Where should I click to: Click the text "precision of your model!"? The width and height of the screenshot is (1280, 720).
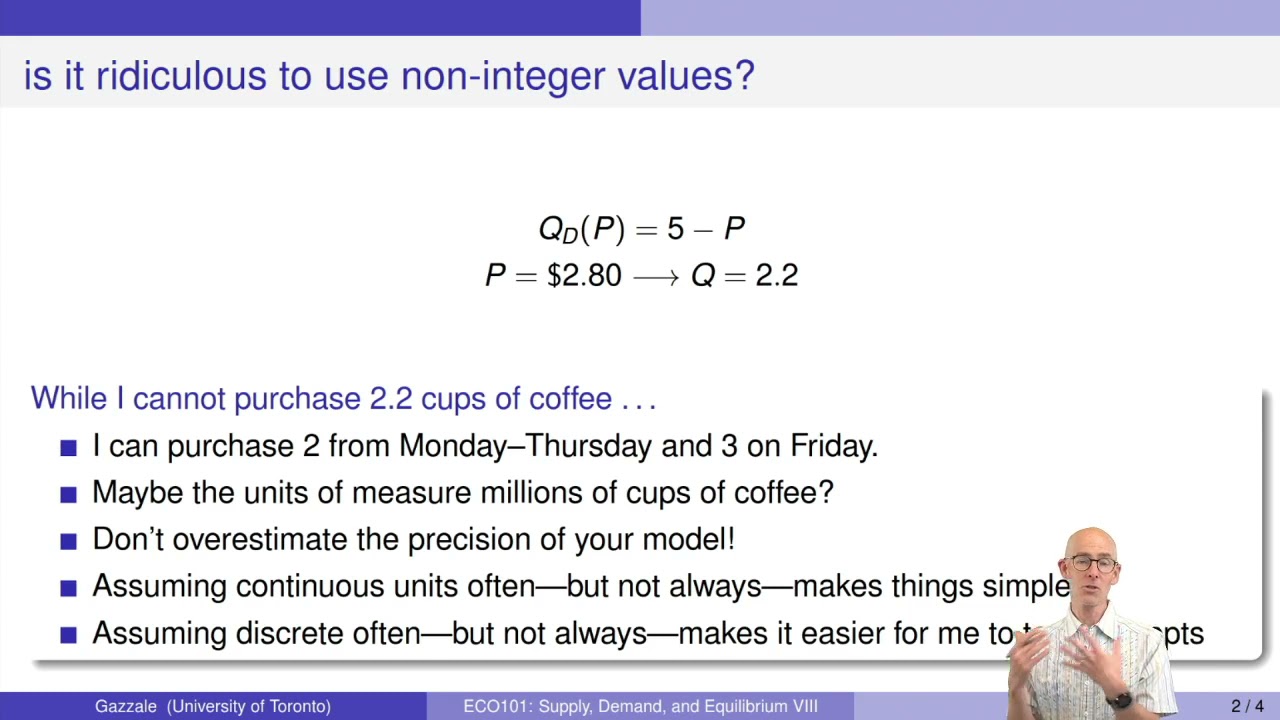click(x=571, y=539)
